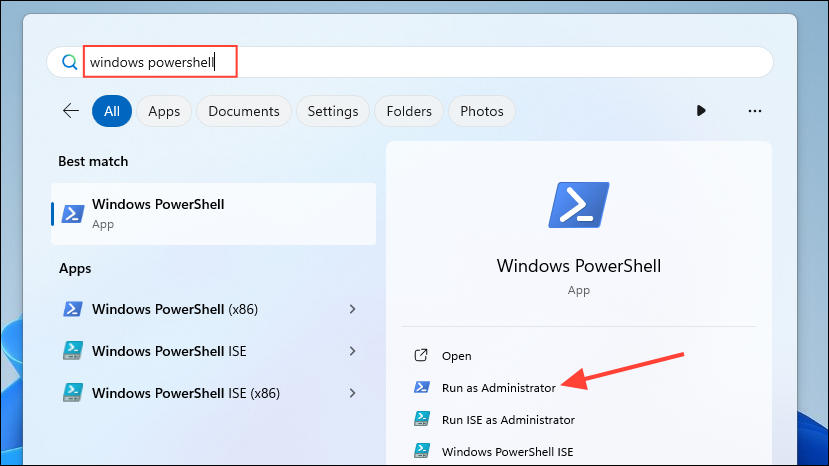
Task: Open the three-dot options menu
Action: coord(755,111)
